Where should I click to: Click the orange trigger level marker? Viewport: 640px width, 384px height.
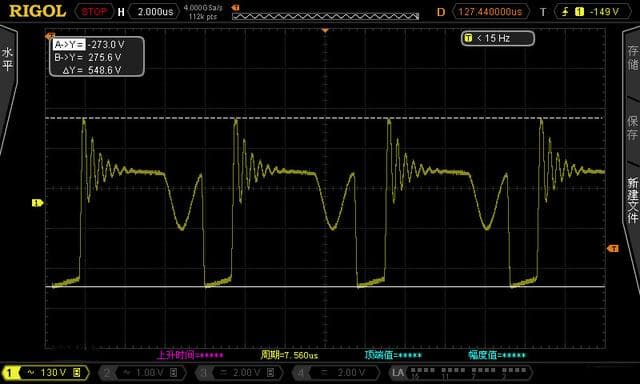click(613, 248)
